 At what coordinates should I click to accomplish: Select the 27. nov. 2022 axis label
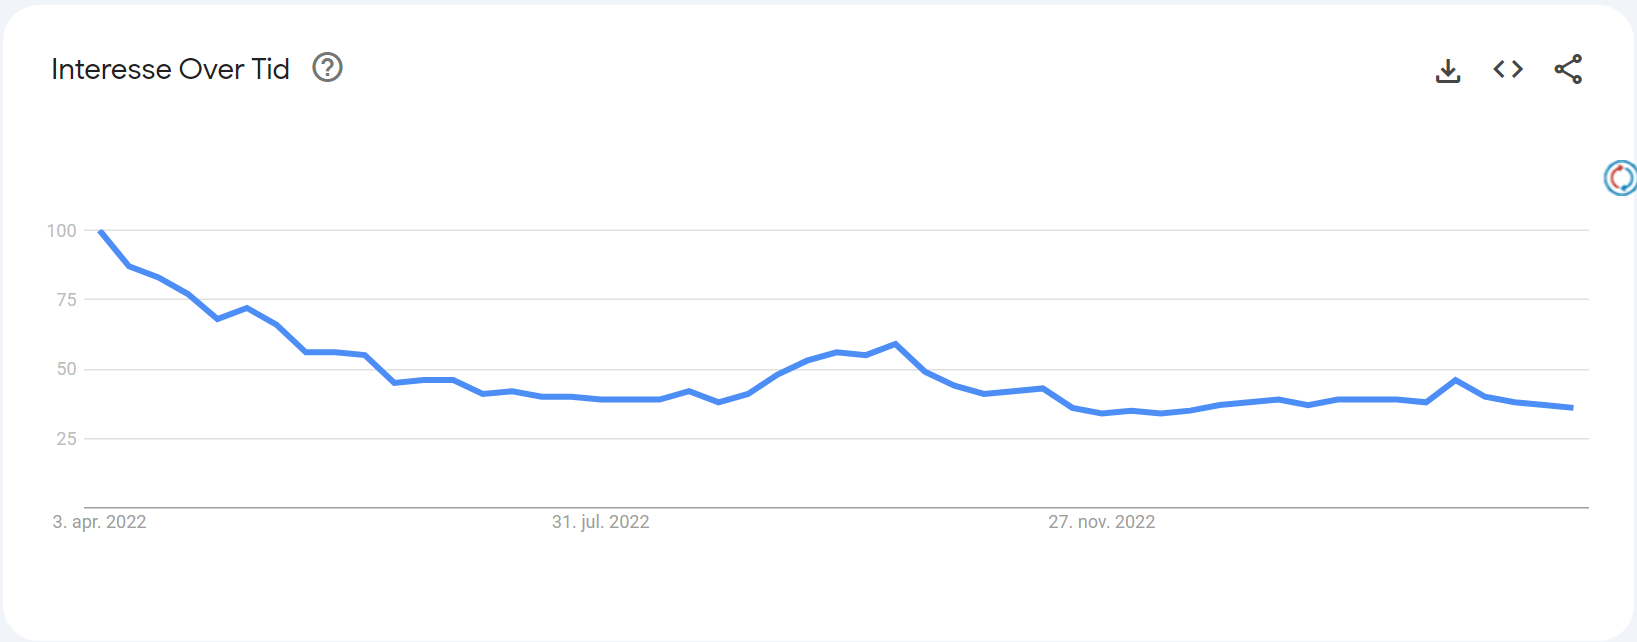[1101, 522]
